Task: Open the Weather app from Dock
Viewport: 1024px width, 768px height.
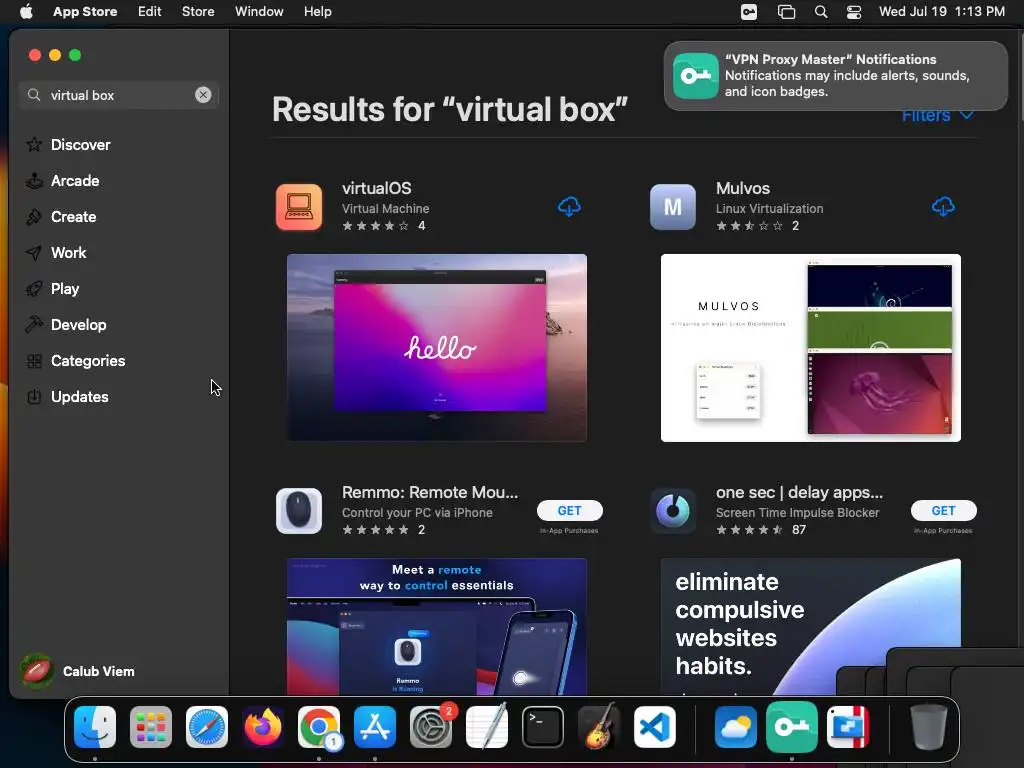Action: click(736, 727)
